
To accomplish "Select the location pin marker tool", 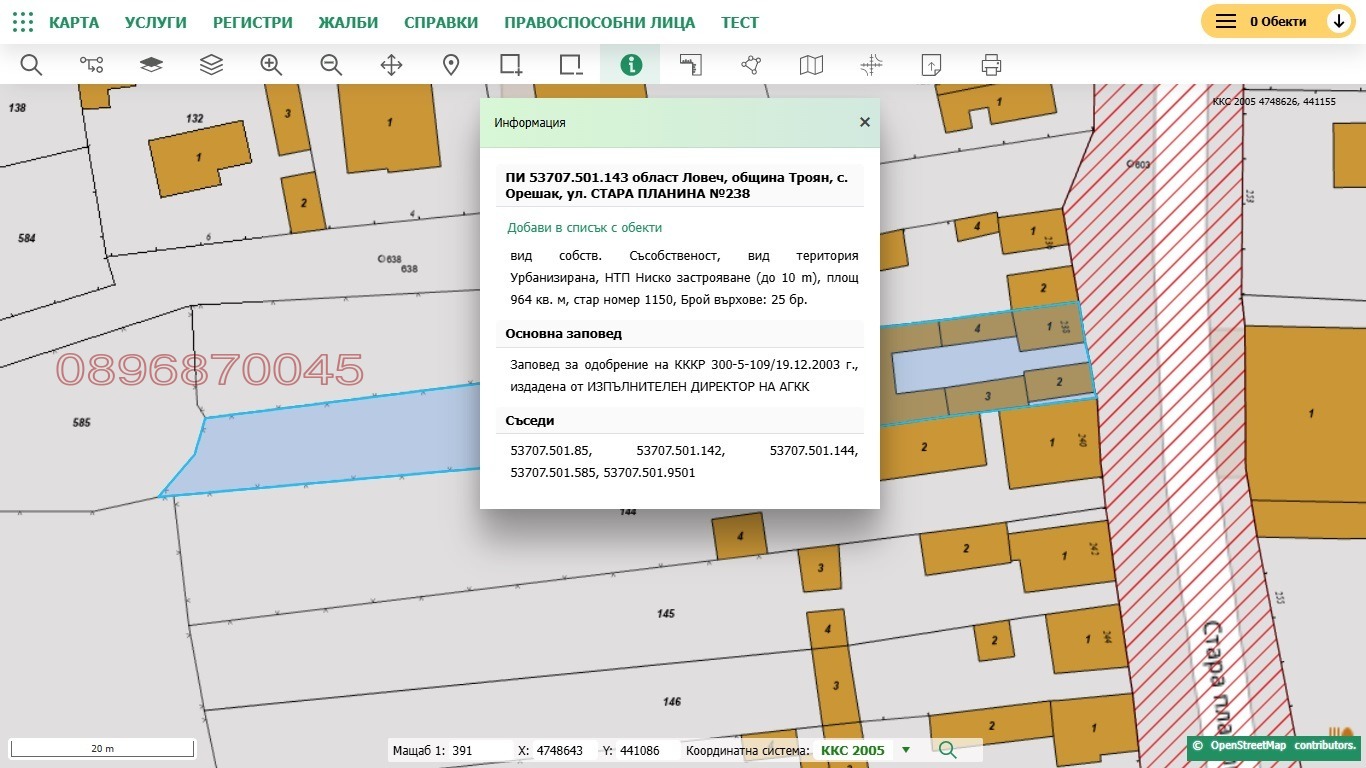I will (451, 65).
